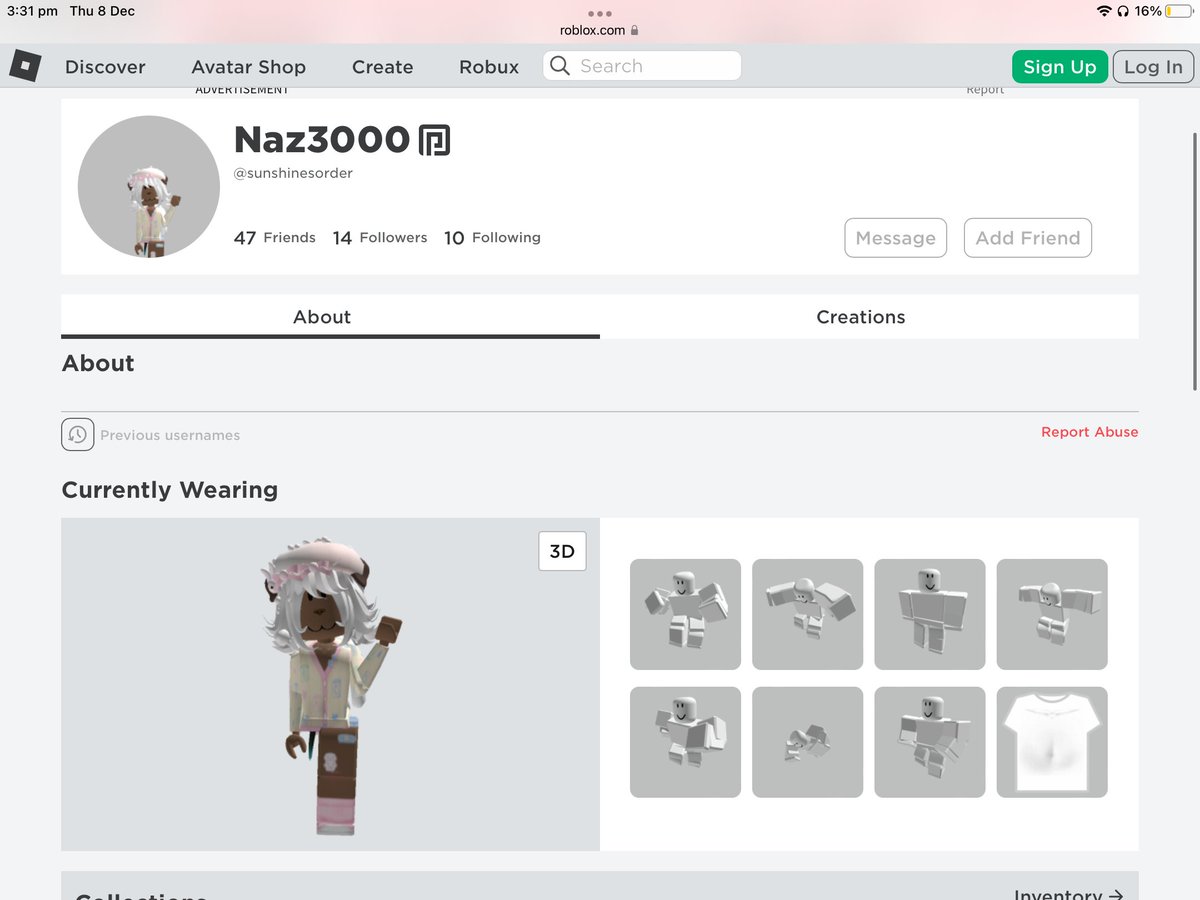Select the white T-shirt item
The height and width of the screenshot is (900, 1200).
coord(1052,742)
